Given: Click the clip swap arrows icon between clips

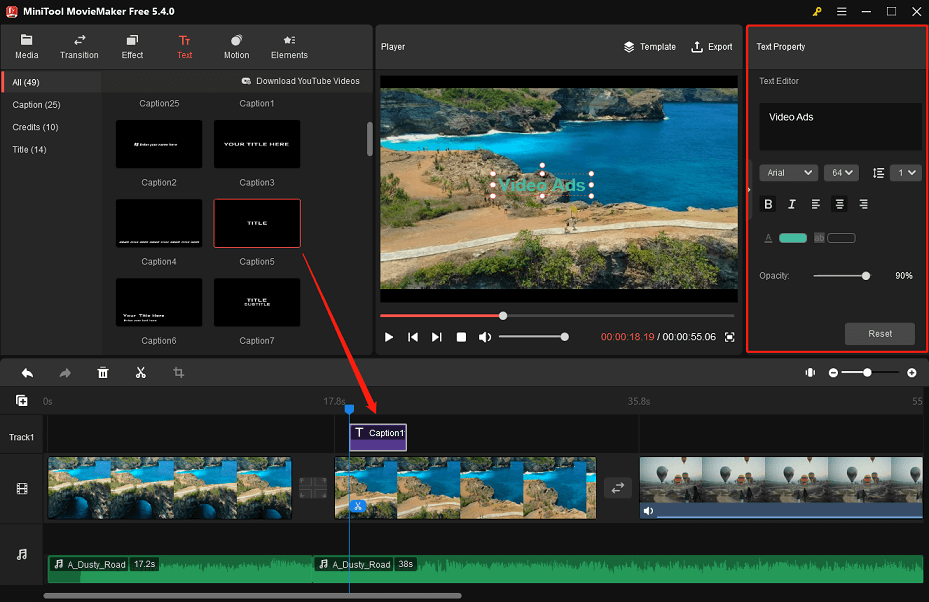Looking at the screenshot, I should tap(617, 488).
